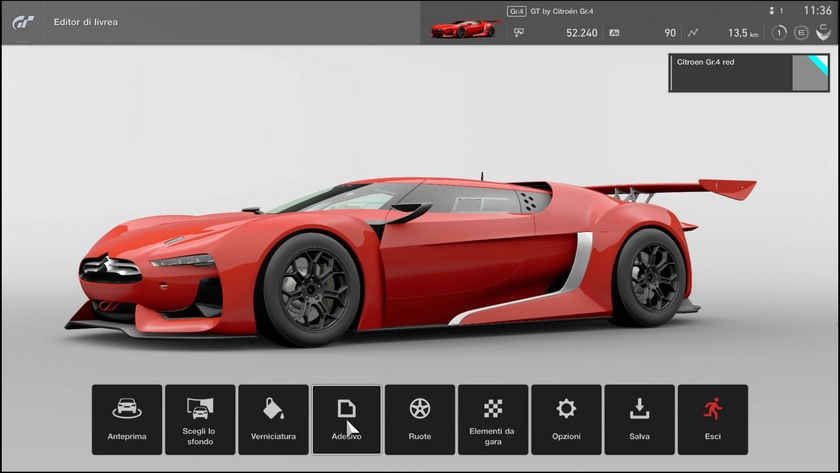Click the Gran Turismo logo
Image resolution: width=840 pixels, height=473 pixels.
click(23, 22)
